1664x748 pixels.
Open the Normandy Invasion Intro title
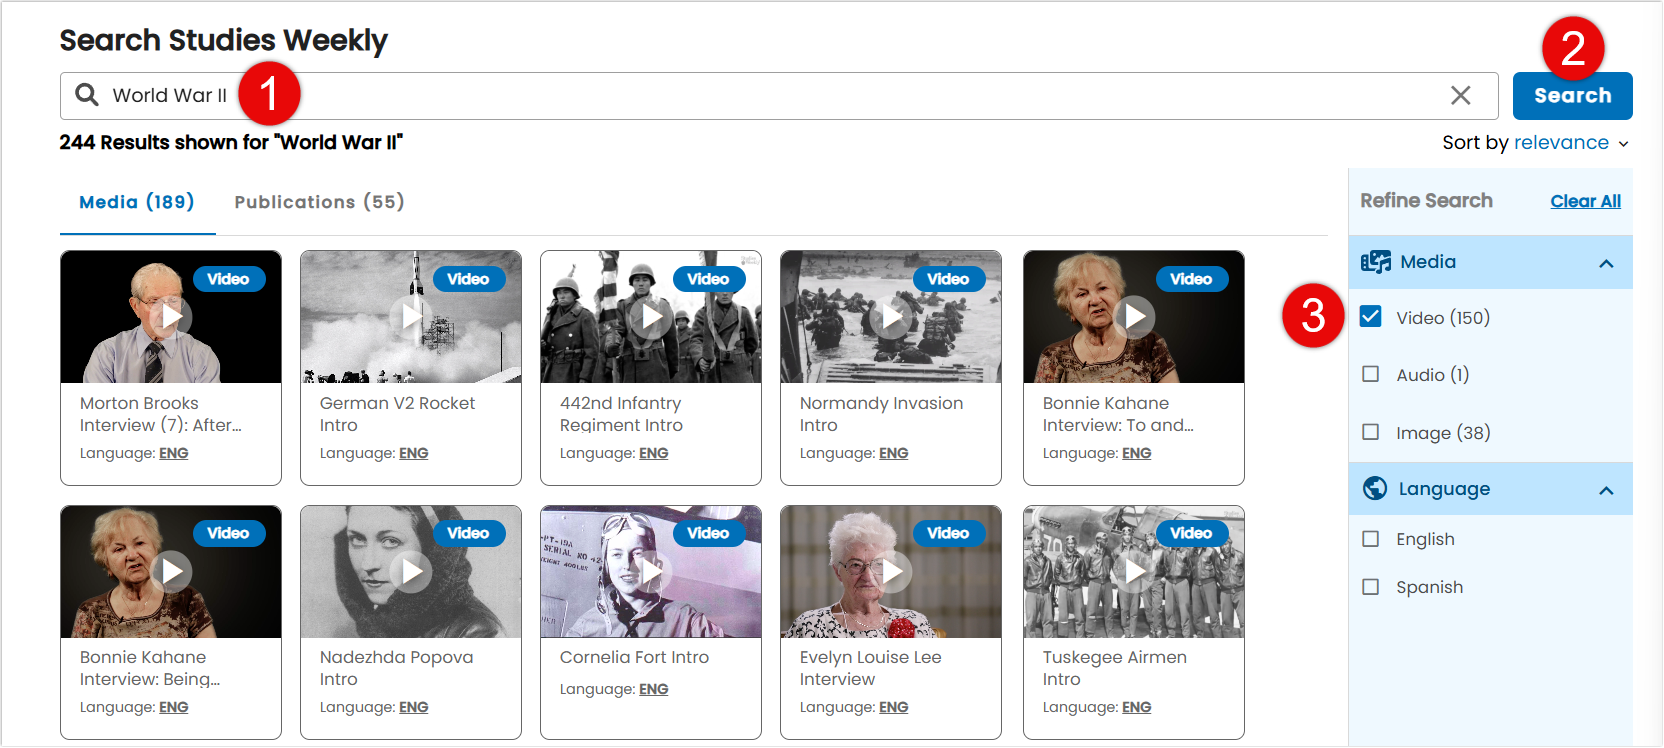pyautogui.click(x=881, y=414)
